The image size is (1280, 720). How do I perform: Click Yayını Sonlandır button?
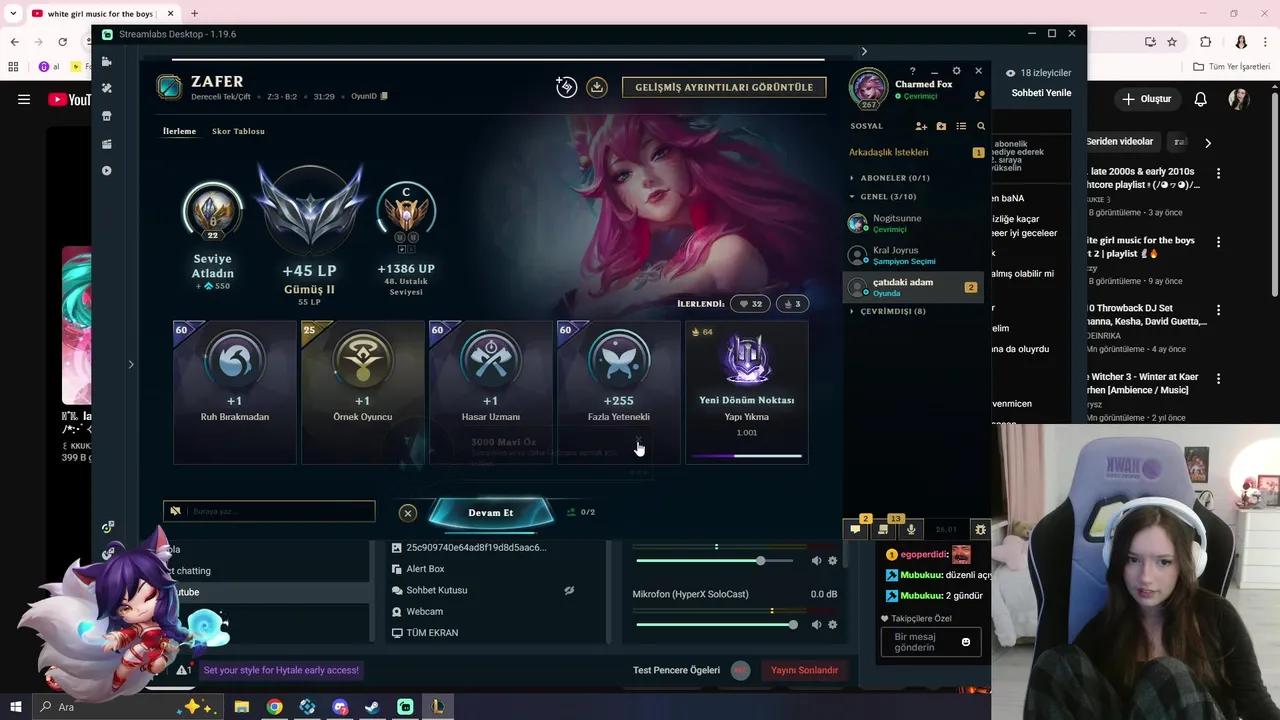click(804, 670)
